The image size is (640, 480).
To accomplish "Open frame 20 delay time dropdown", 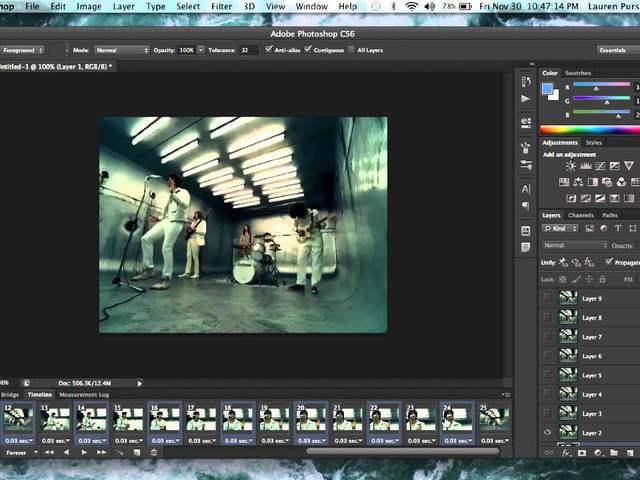I will (311, 440).
